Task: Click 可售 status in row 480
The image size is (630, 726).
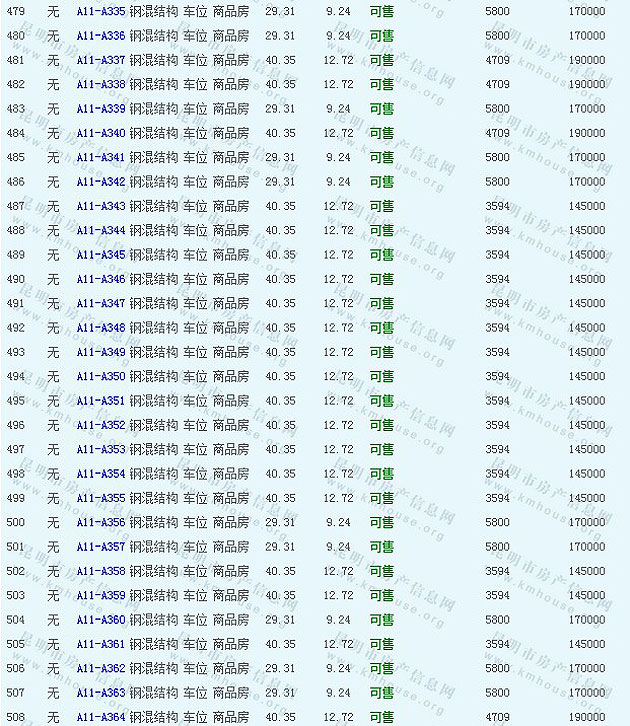Action: (x=381, y=36)
